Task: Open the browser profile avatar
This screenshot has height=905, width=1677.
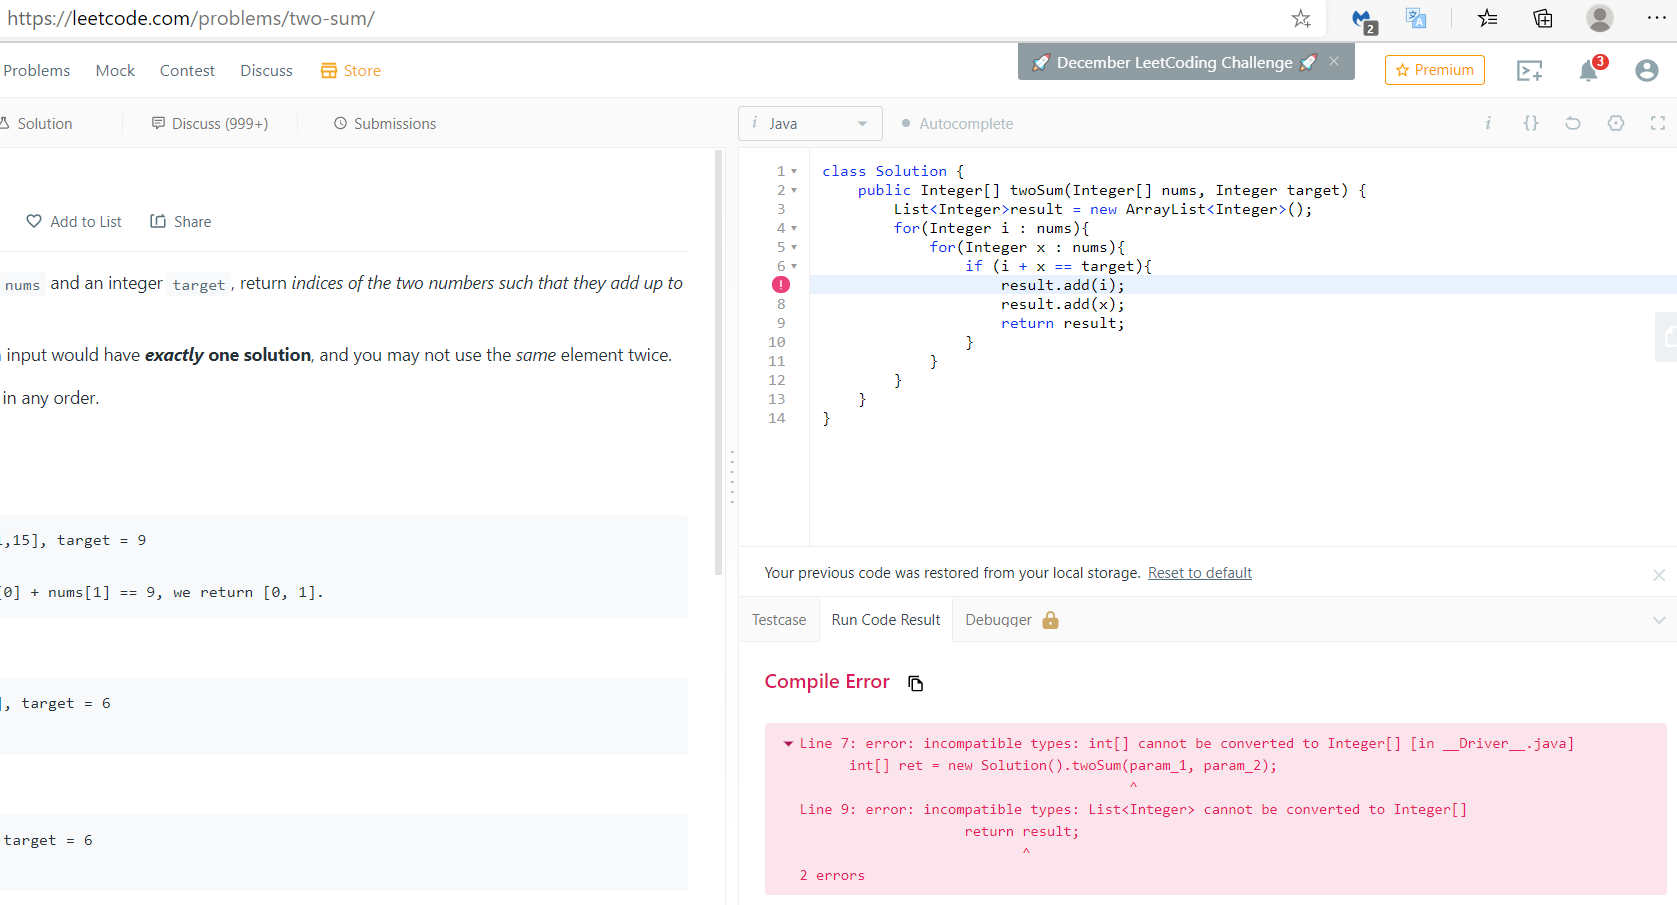Action: click(1600, 18)
